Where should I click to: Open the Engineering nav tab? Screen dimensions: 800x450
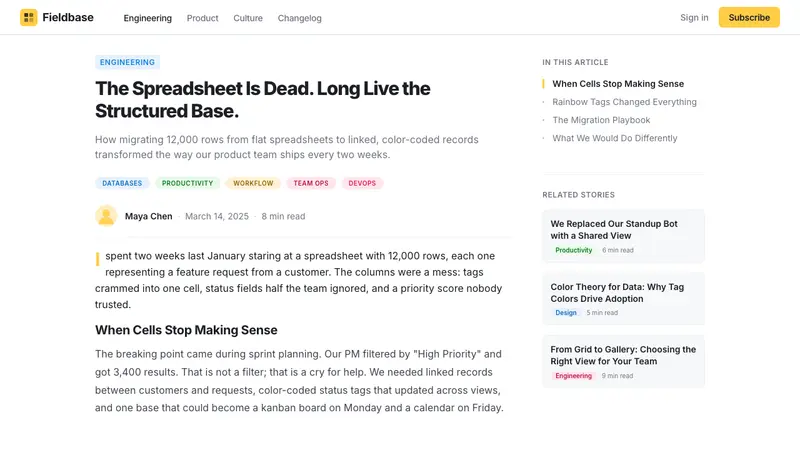pos(147,18)
